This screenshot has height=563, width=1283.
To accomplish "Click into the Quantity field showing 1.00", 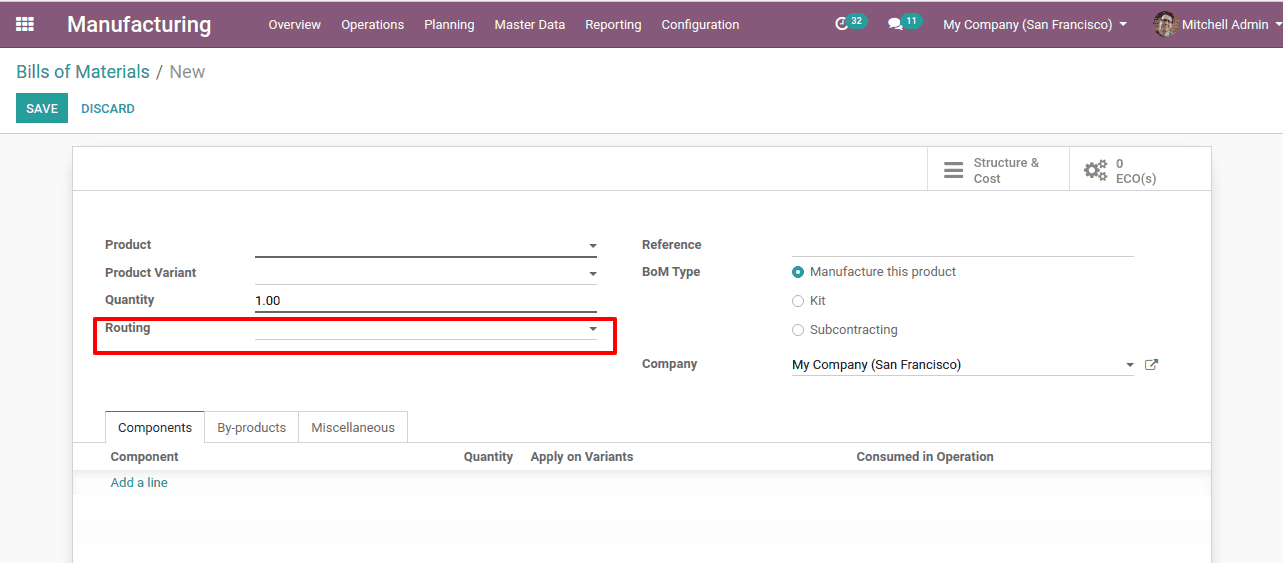I will click(x=426, y=300).
